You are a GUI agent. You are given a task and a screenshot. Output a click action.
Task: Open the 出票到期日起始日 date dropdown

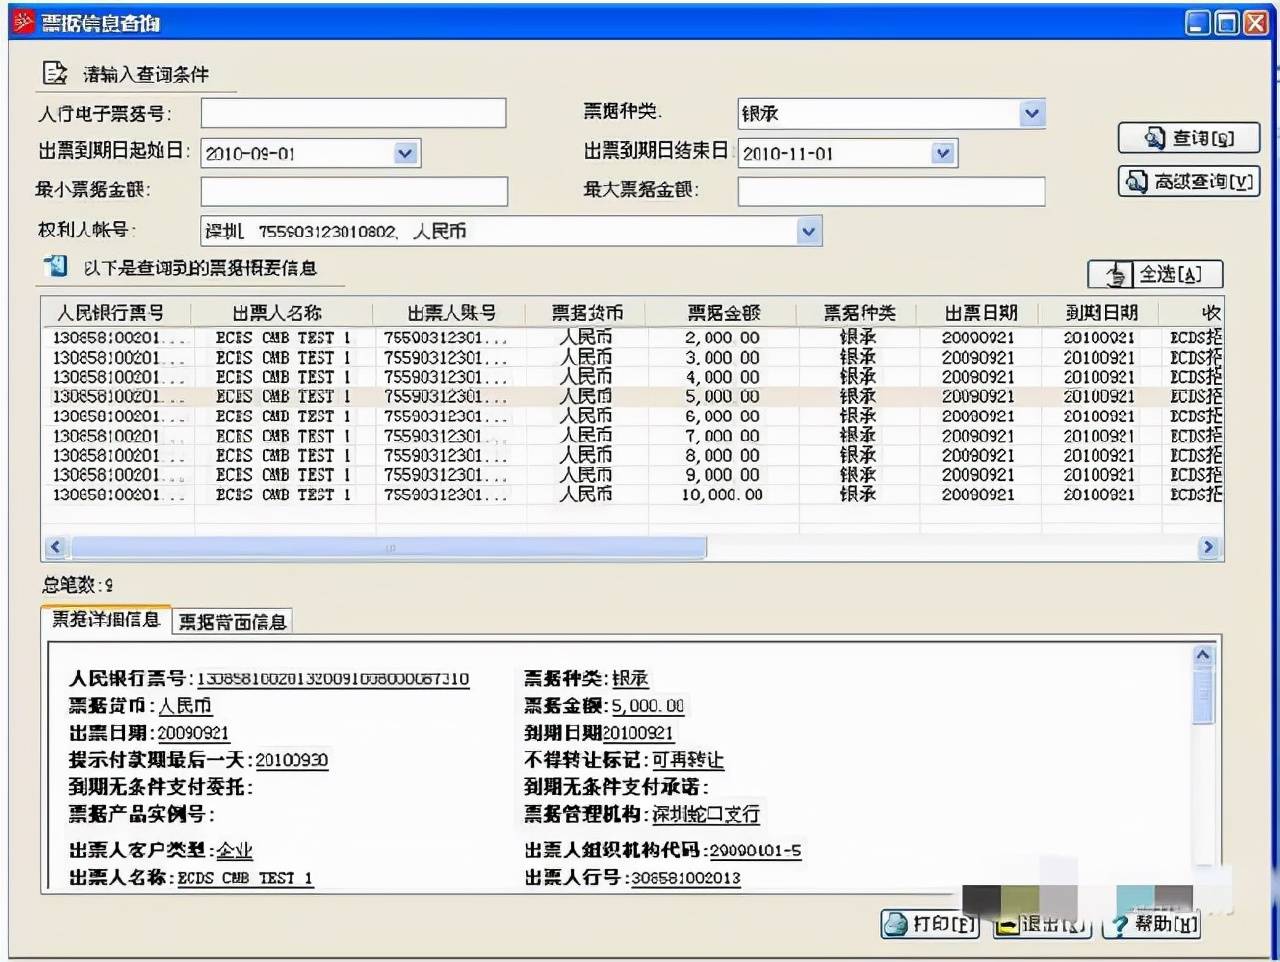(405, 153)
